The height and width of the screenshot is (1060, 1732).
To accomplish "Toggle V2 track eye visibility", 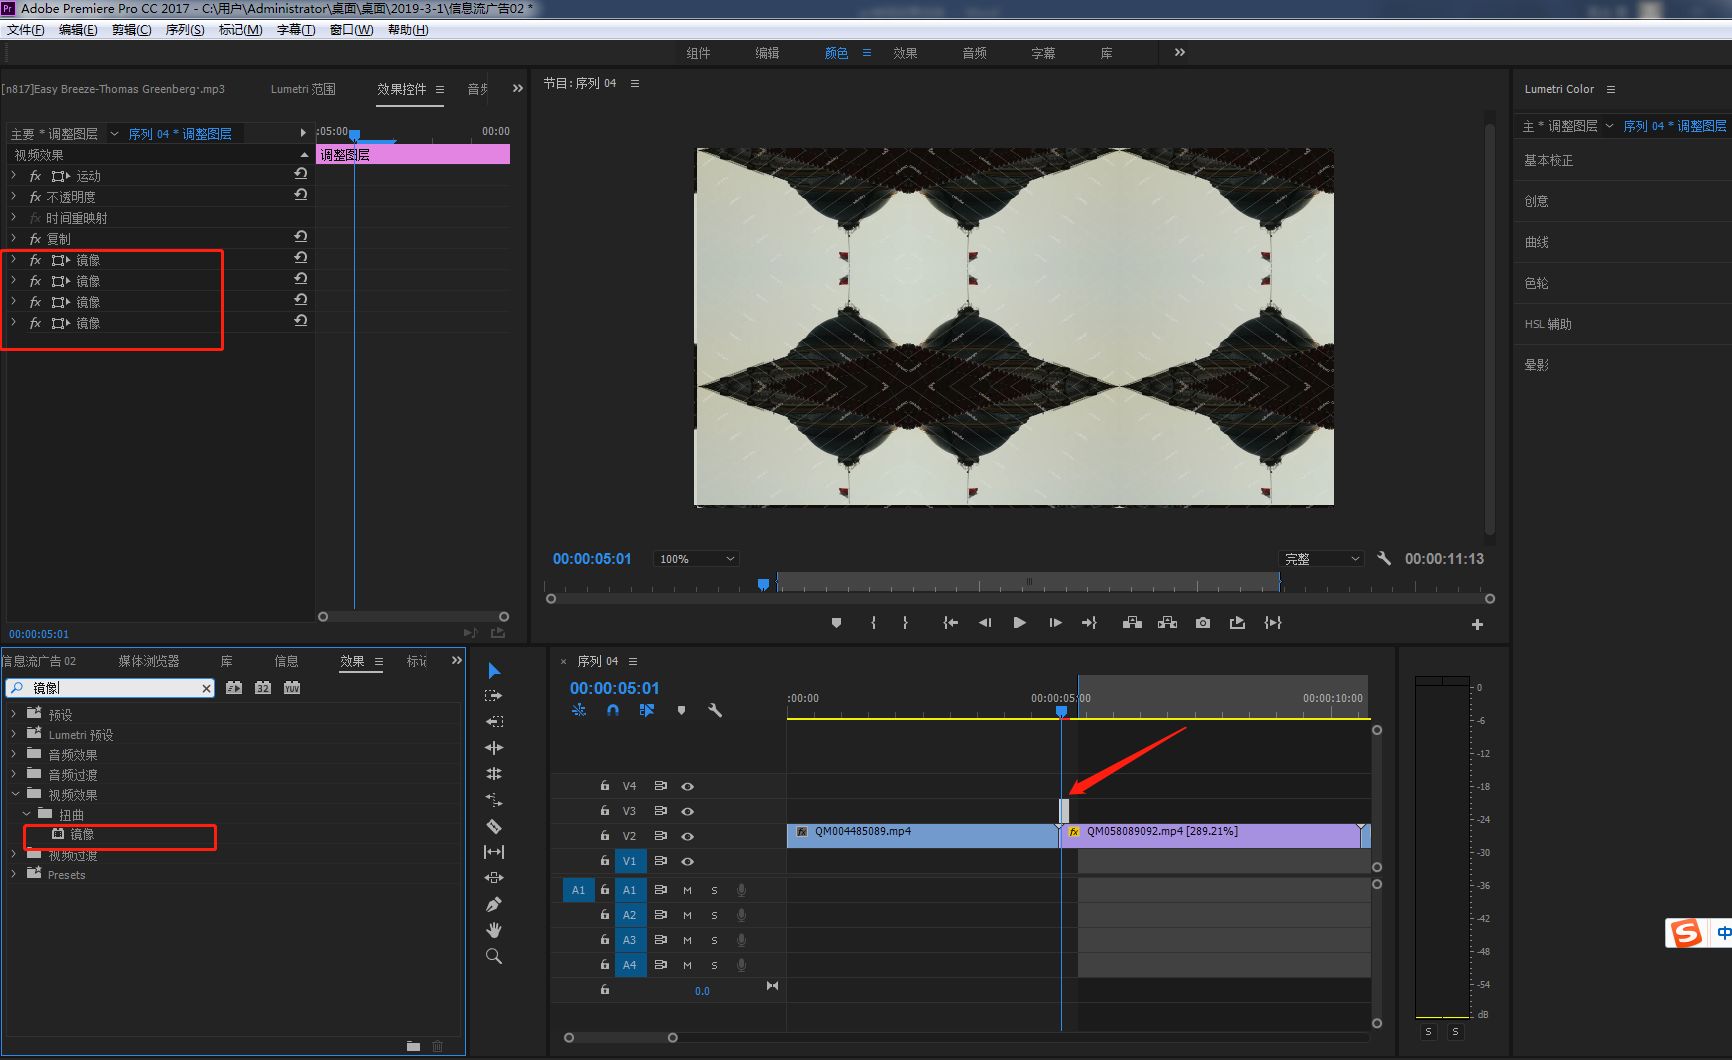I will click(x=688, y=836).
